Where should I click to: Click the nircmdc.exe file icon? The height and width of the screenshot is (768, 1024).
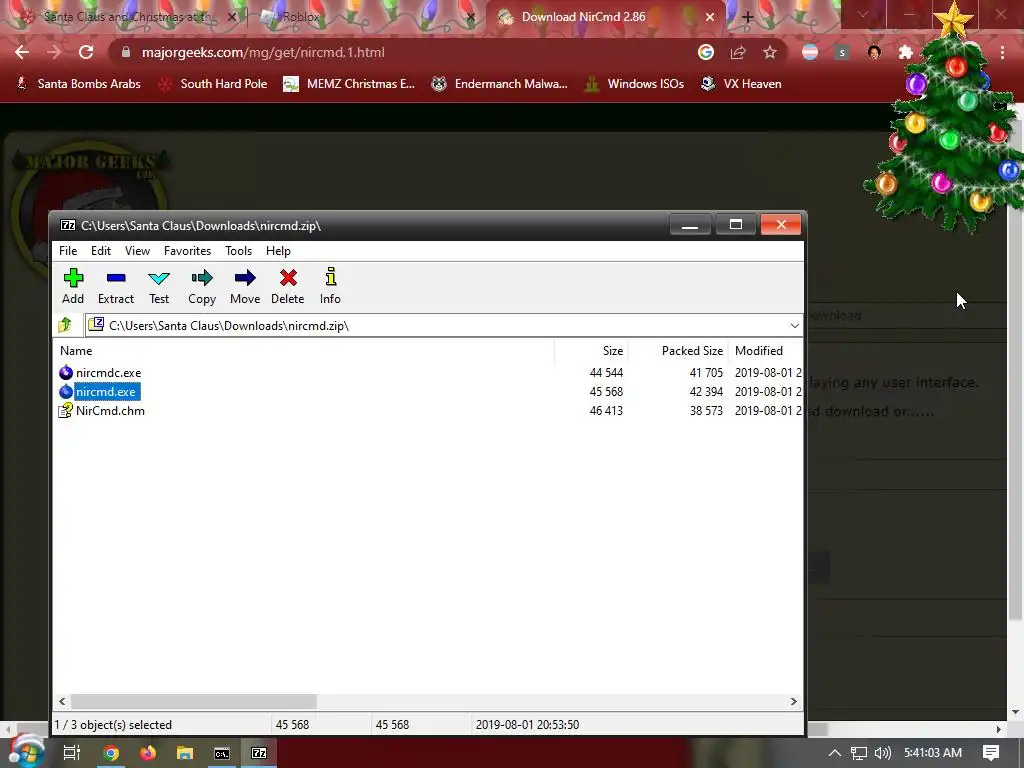click(65, 373)
